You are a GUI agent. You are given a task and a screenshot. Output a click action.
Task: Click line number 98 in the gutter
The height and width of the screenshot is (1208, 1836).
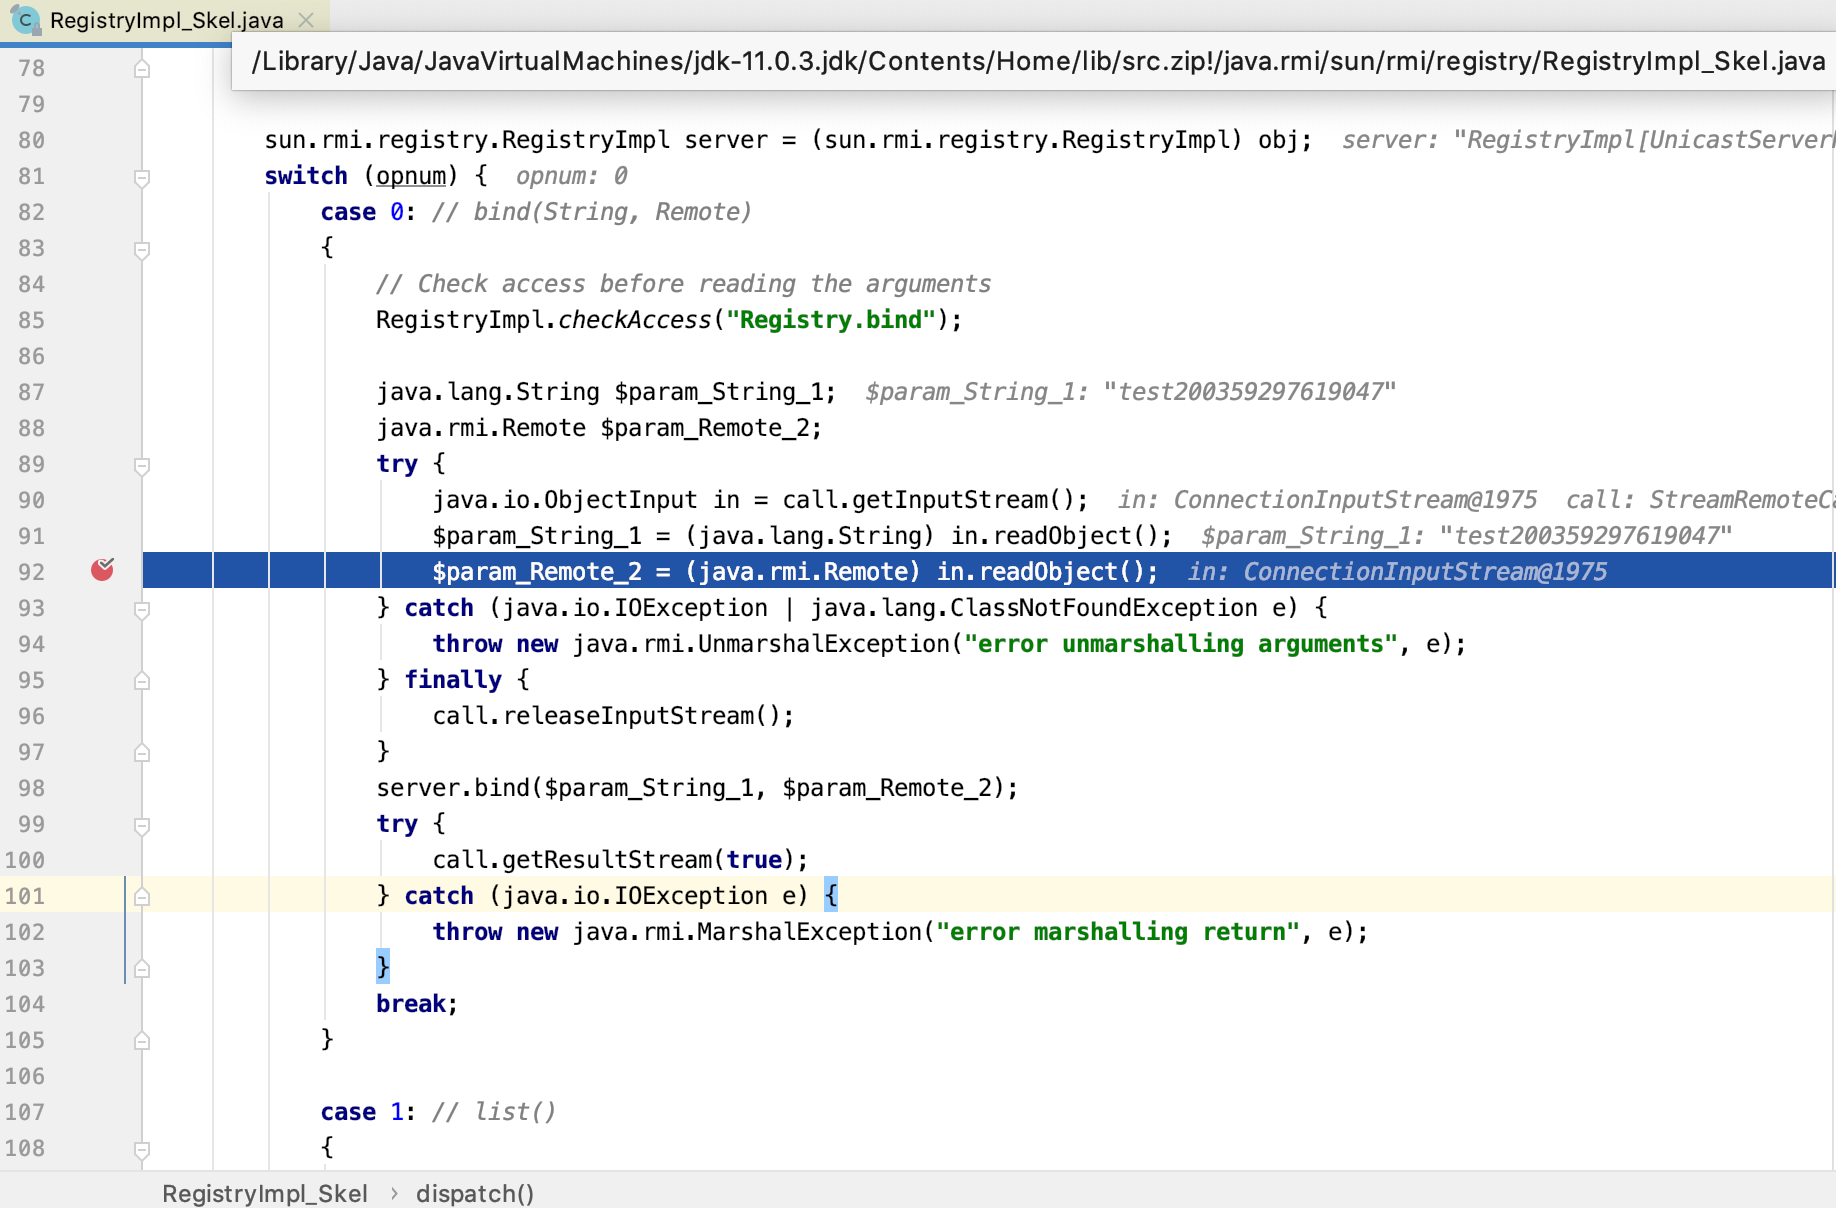(31, 788)
